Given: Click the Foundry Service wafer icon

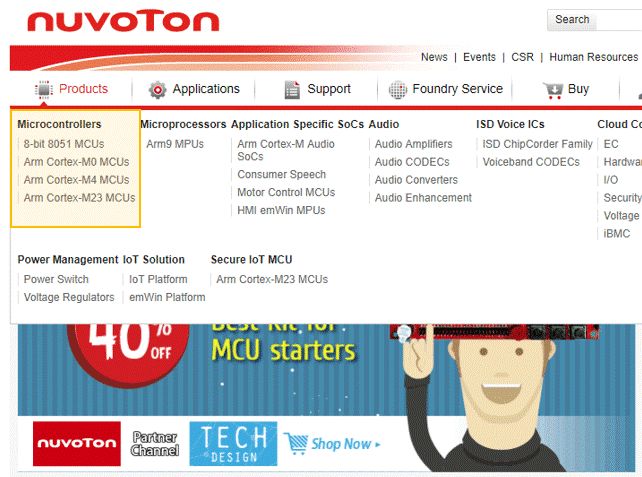Looking at the screenshot, I should (x=397, y=90).
